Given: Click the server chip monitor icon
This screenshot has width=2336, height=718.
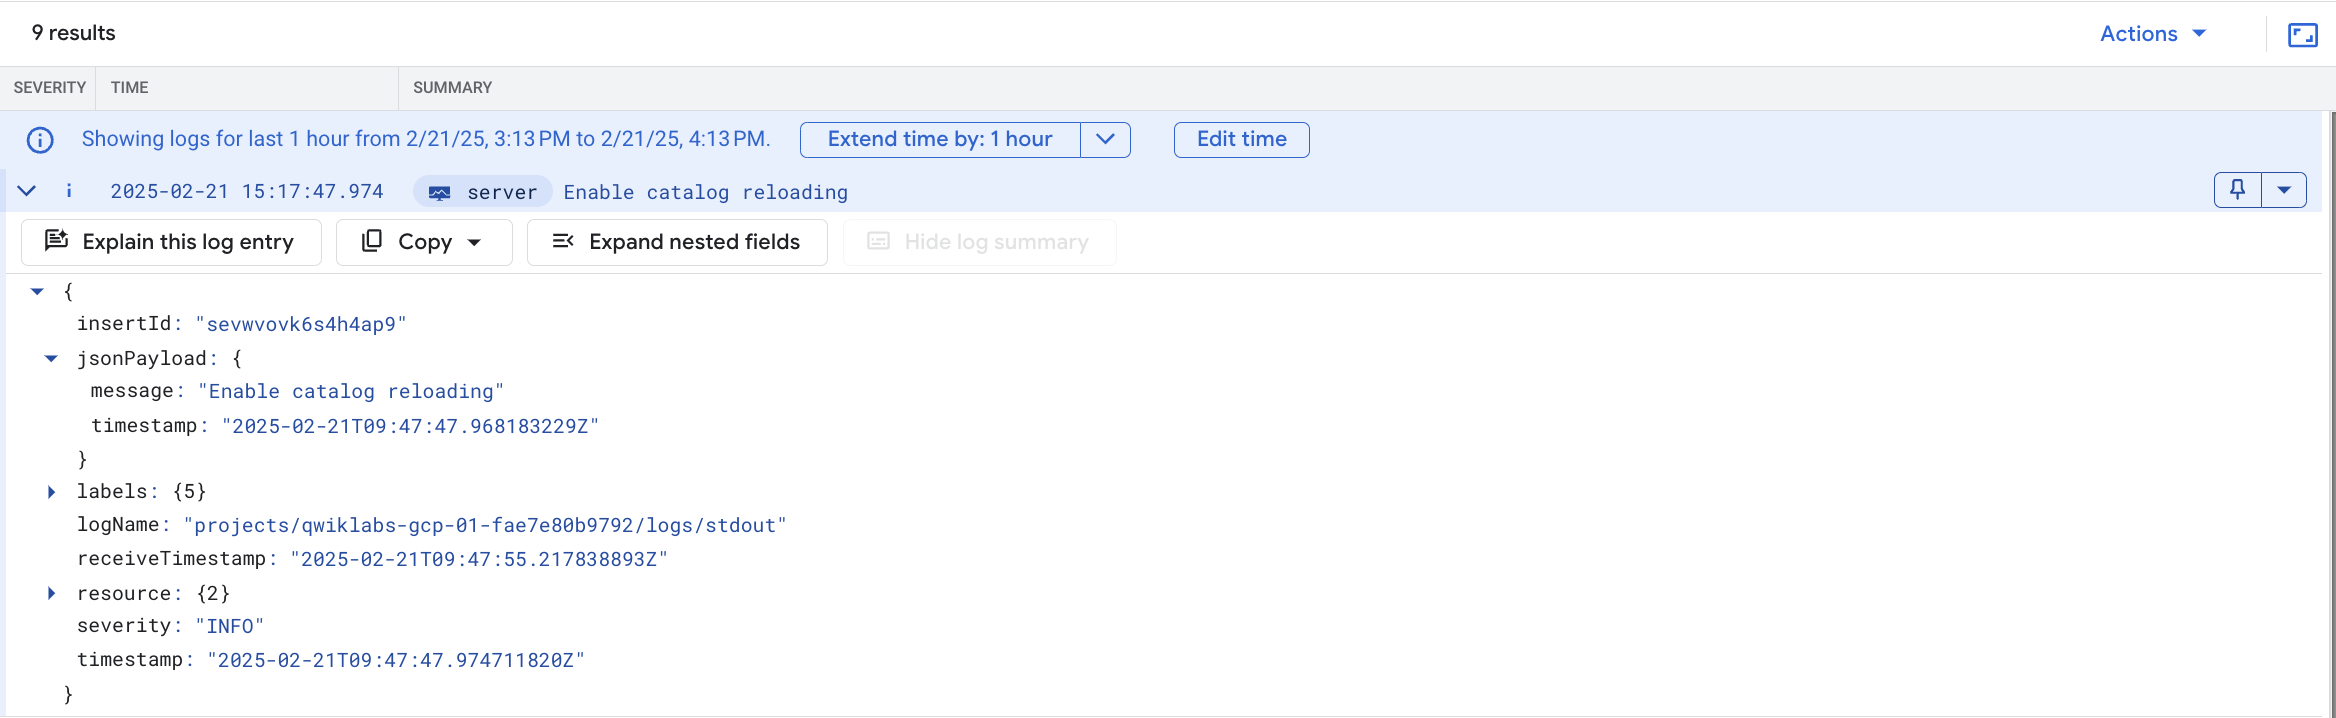Looking at the screenshot, I should [439, 193].
